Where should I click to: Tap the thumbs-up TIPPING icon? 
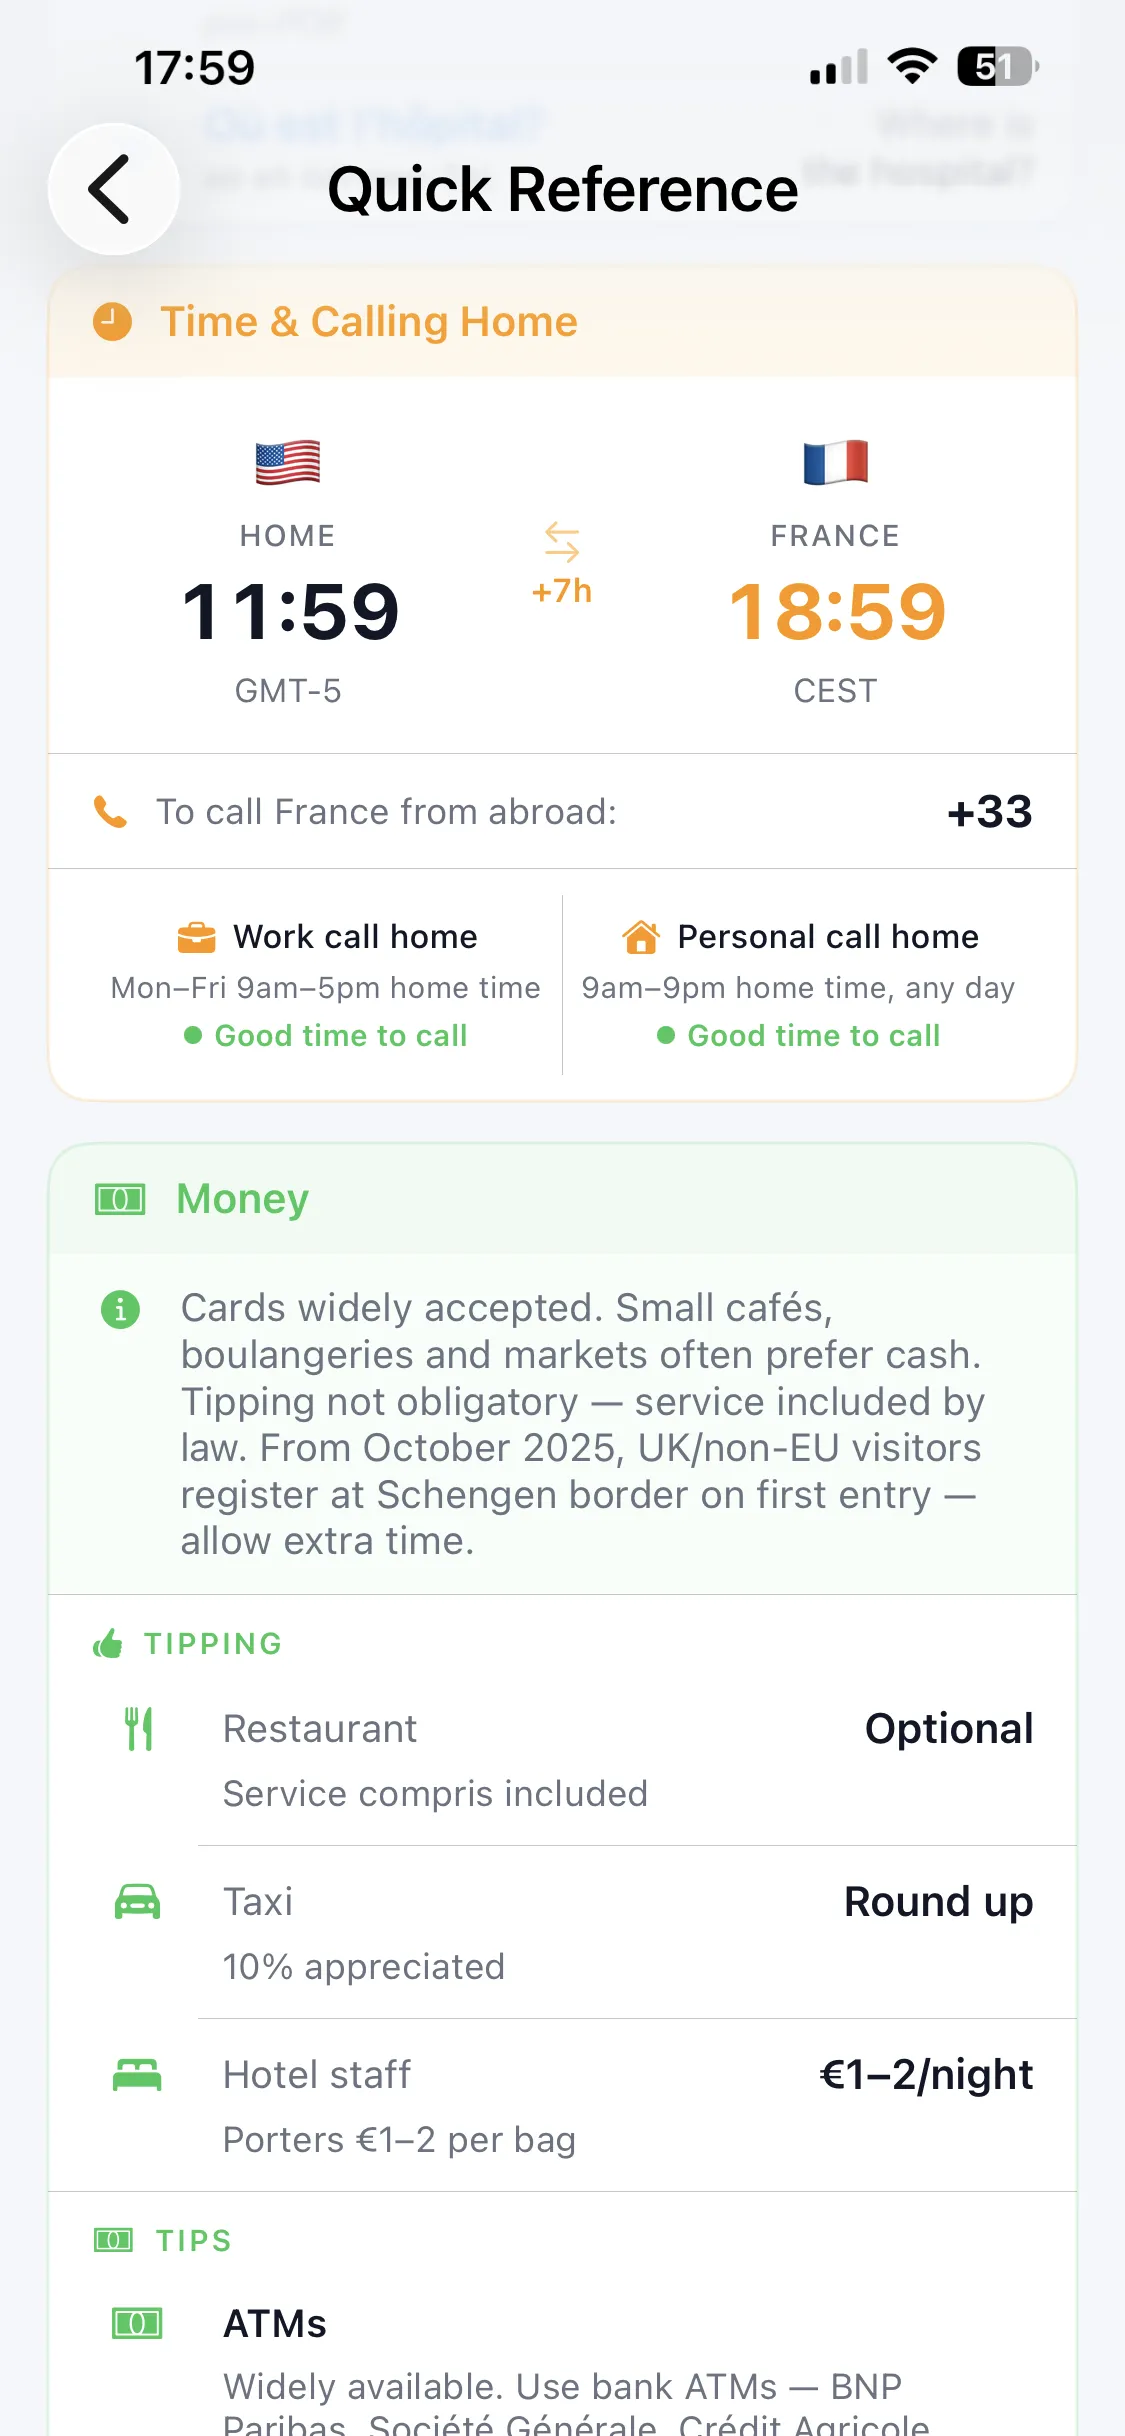(108, 1643)
